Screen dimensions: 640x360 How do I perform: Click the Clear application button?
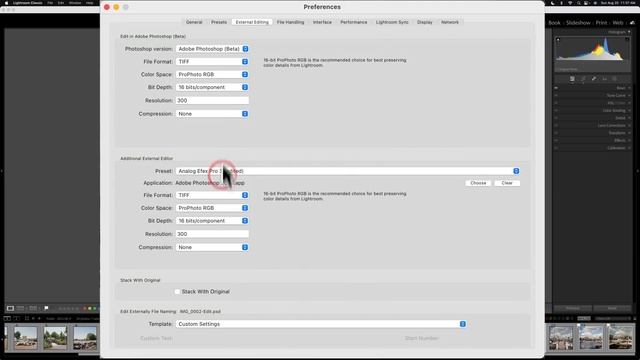507,183
